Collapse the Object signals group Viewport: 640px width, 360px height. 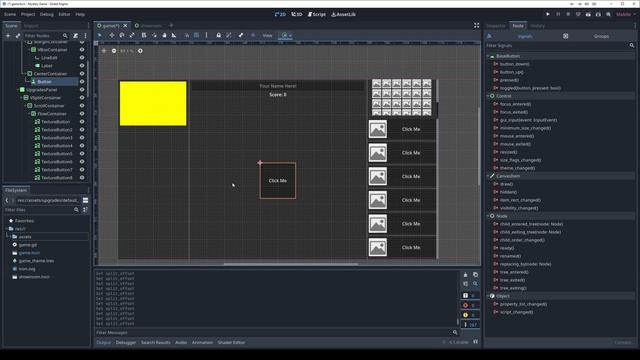[488, 296]
